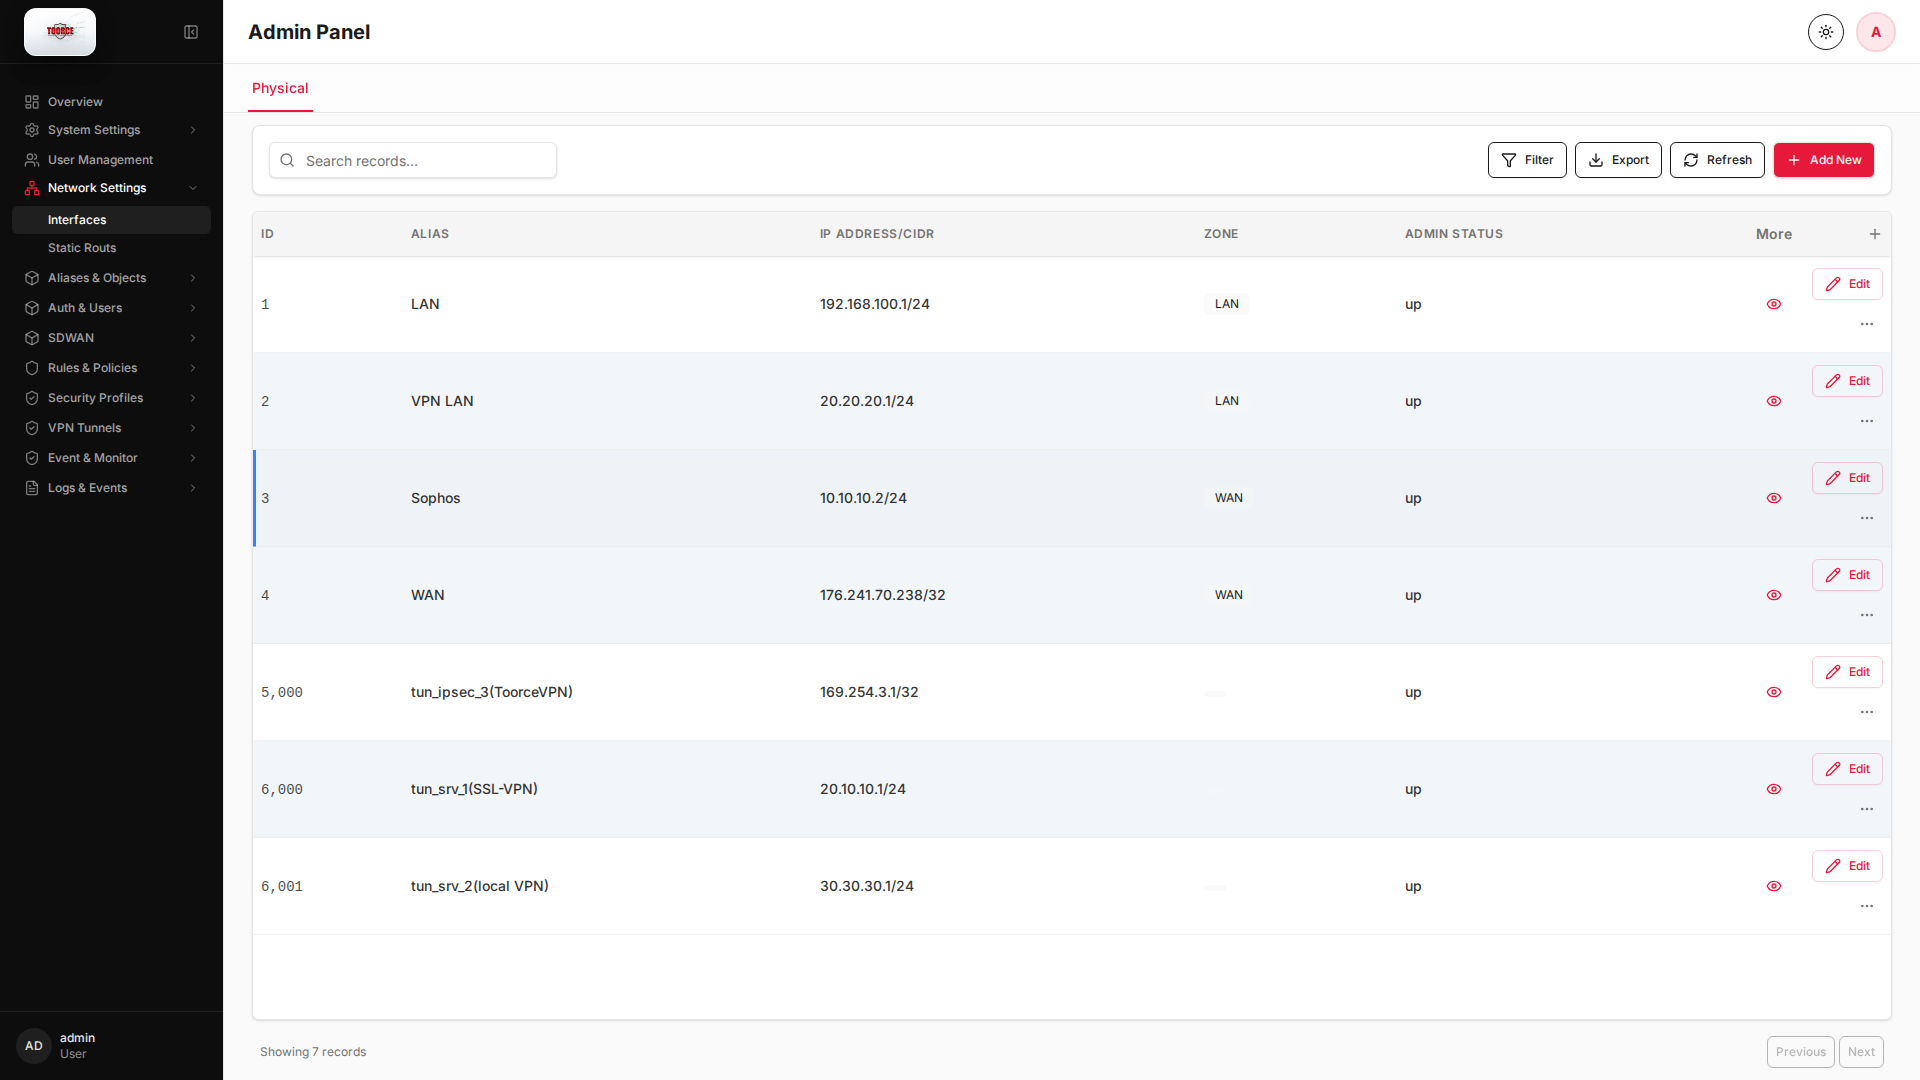The image size is (1920, 1080).
Task: Click the Next pagination button
Action: pos(1861,1052)
